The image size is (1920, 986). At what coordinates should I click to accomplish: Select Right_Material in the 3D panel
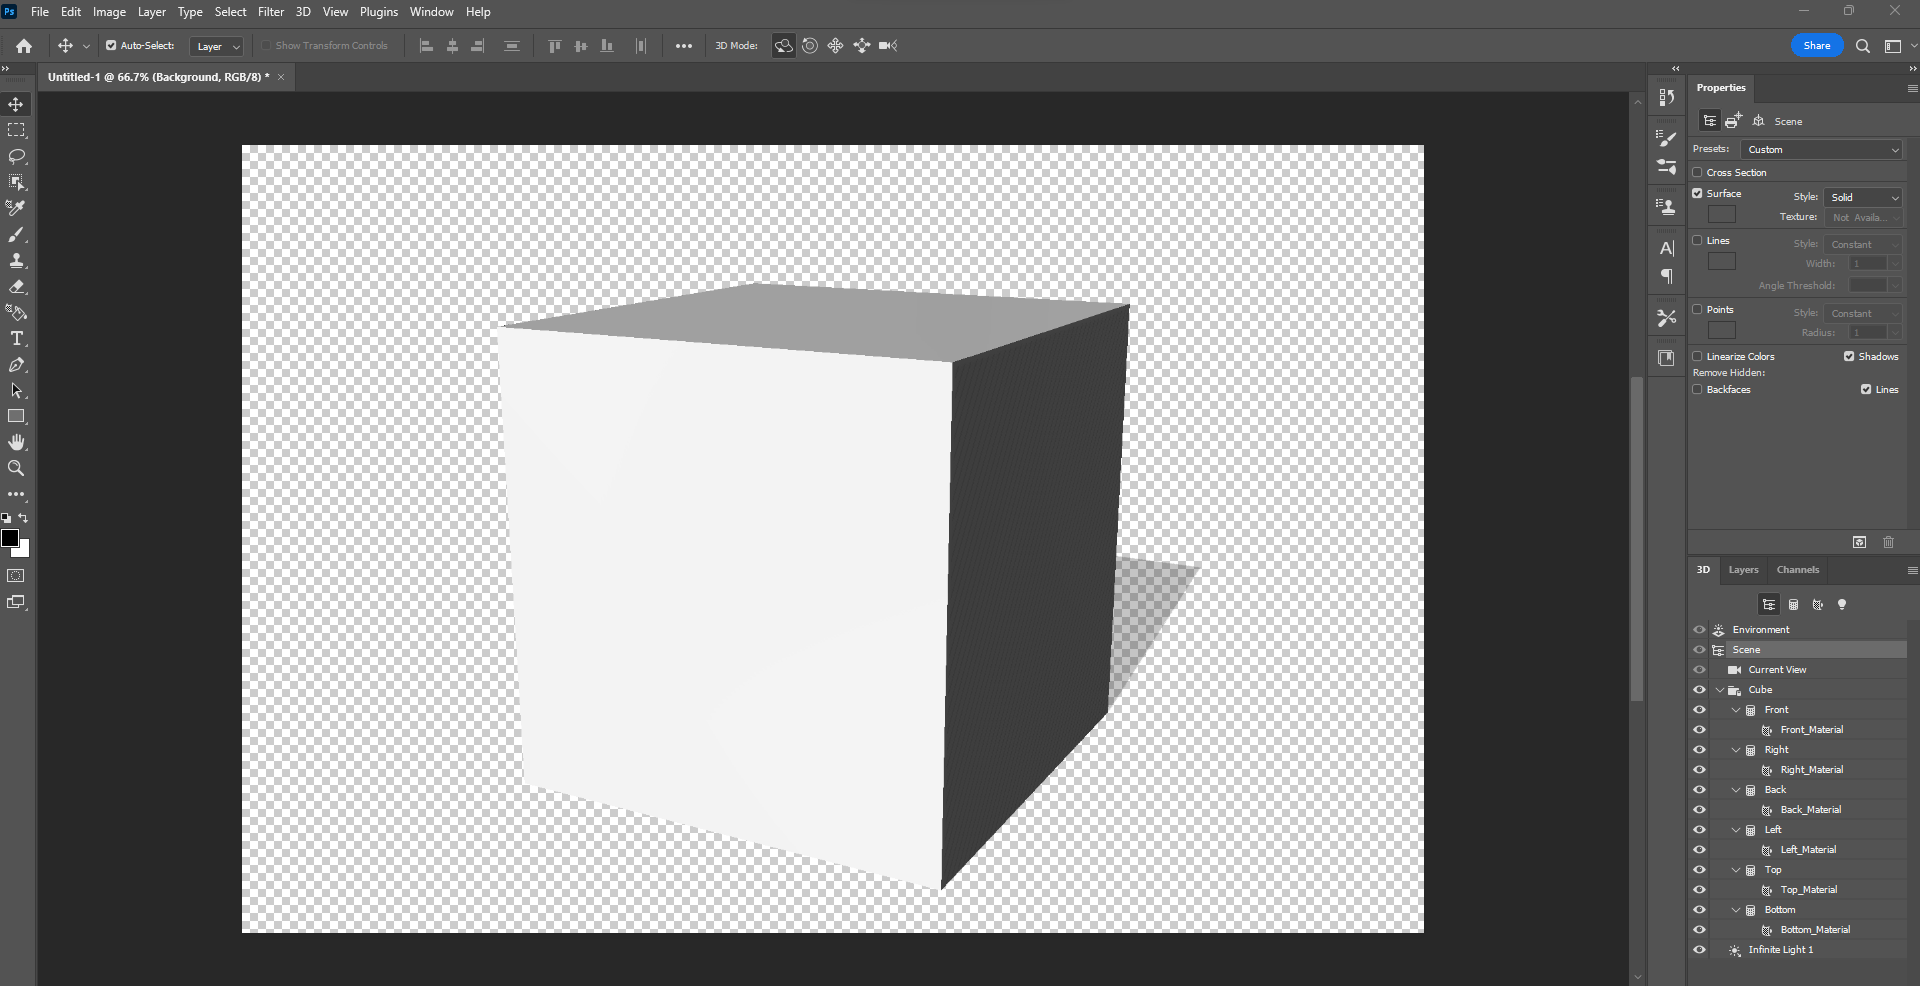[x=1812, y=769]
